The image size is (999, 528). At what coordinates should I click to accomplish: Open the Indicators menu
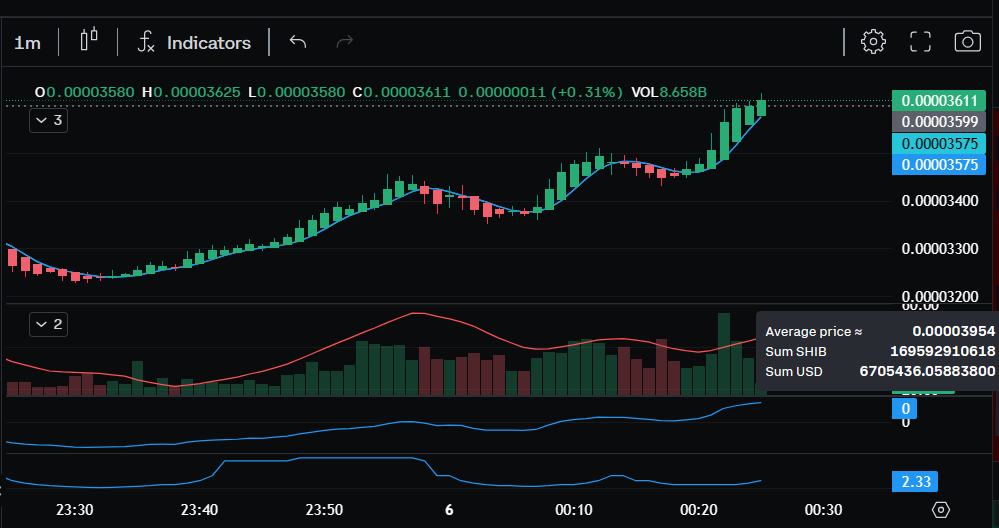(208, 43)
